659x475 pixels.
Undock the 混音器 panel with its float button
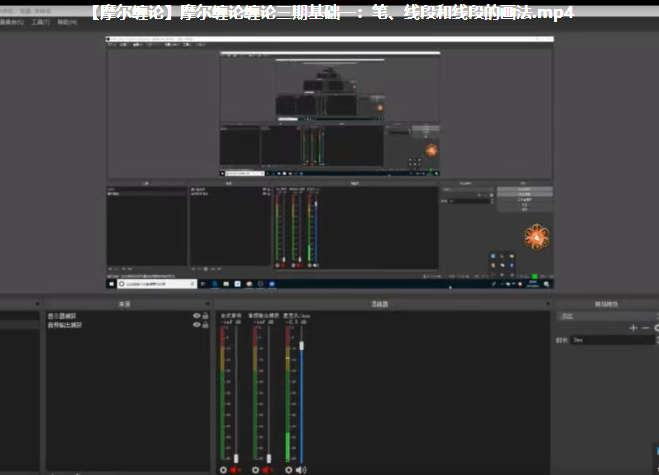tap(547, 303)
